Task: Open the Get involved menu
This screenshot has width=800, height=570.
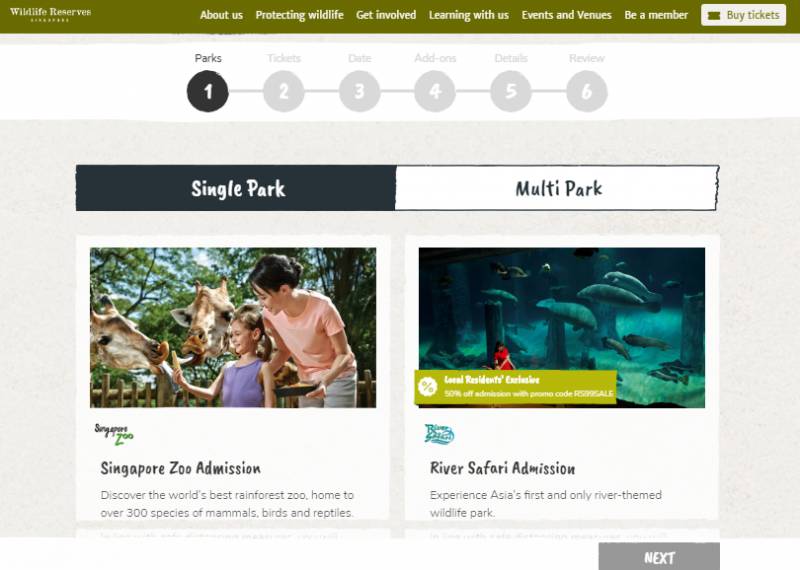Action: pyautogui.click(x=386, y=15)
